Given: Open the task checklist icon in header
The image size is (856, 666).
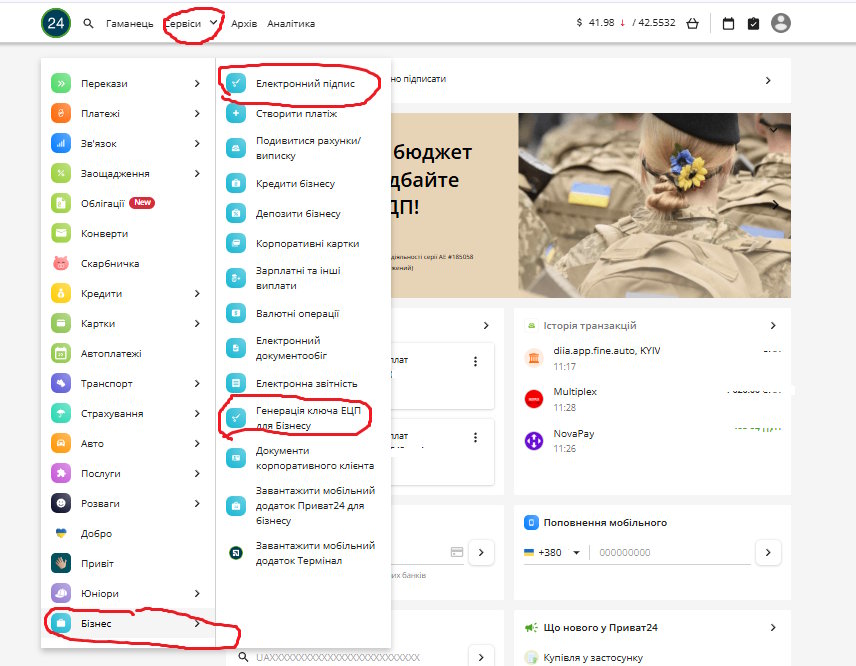Looking at the screenshot, I should tap(753, 24).
